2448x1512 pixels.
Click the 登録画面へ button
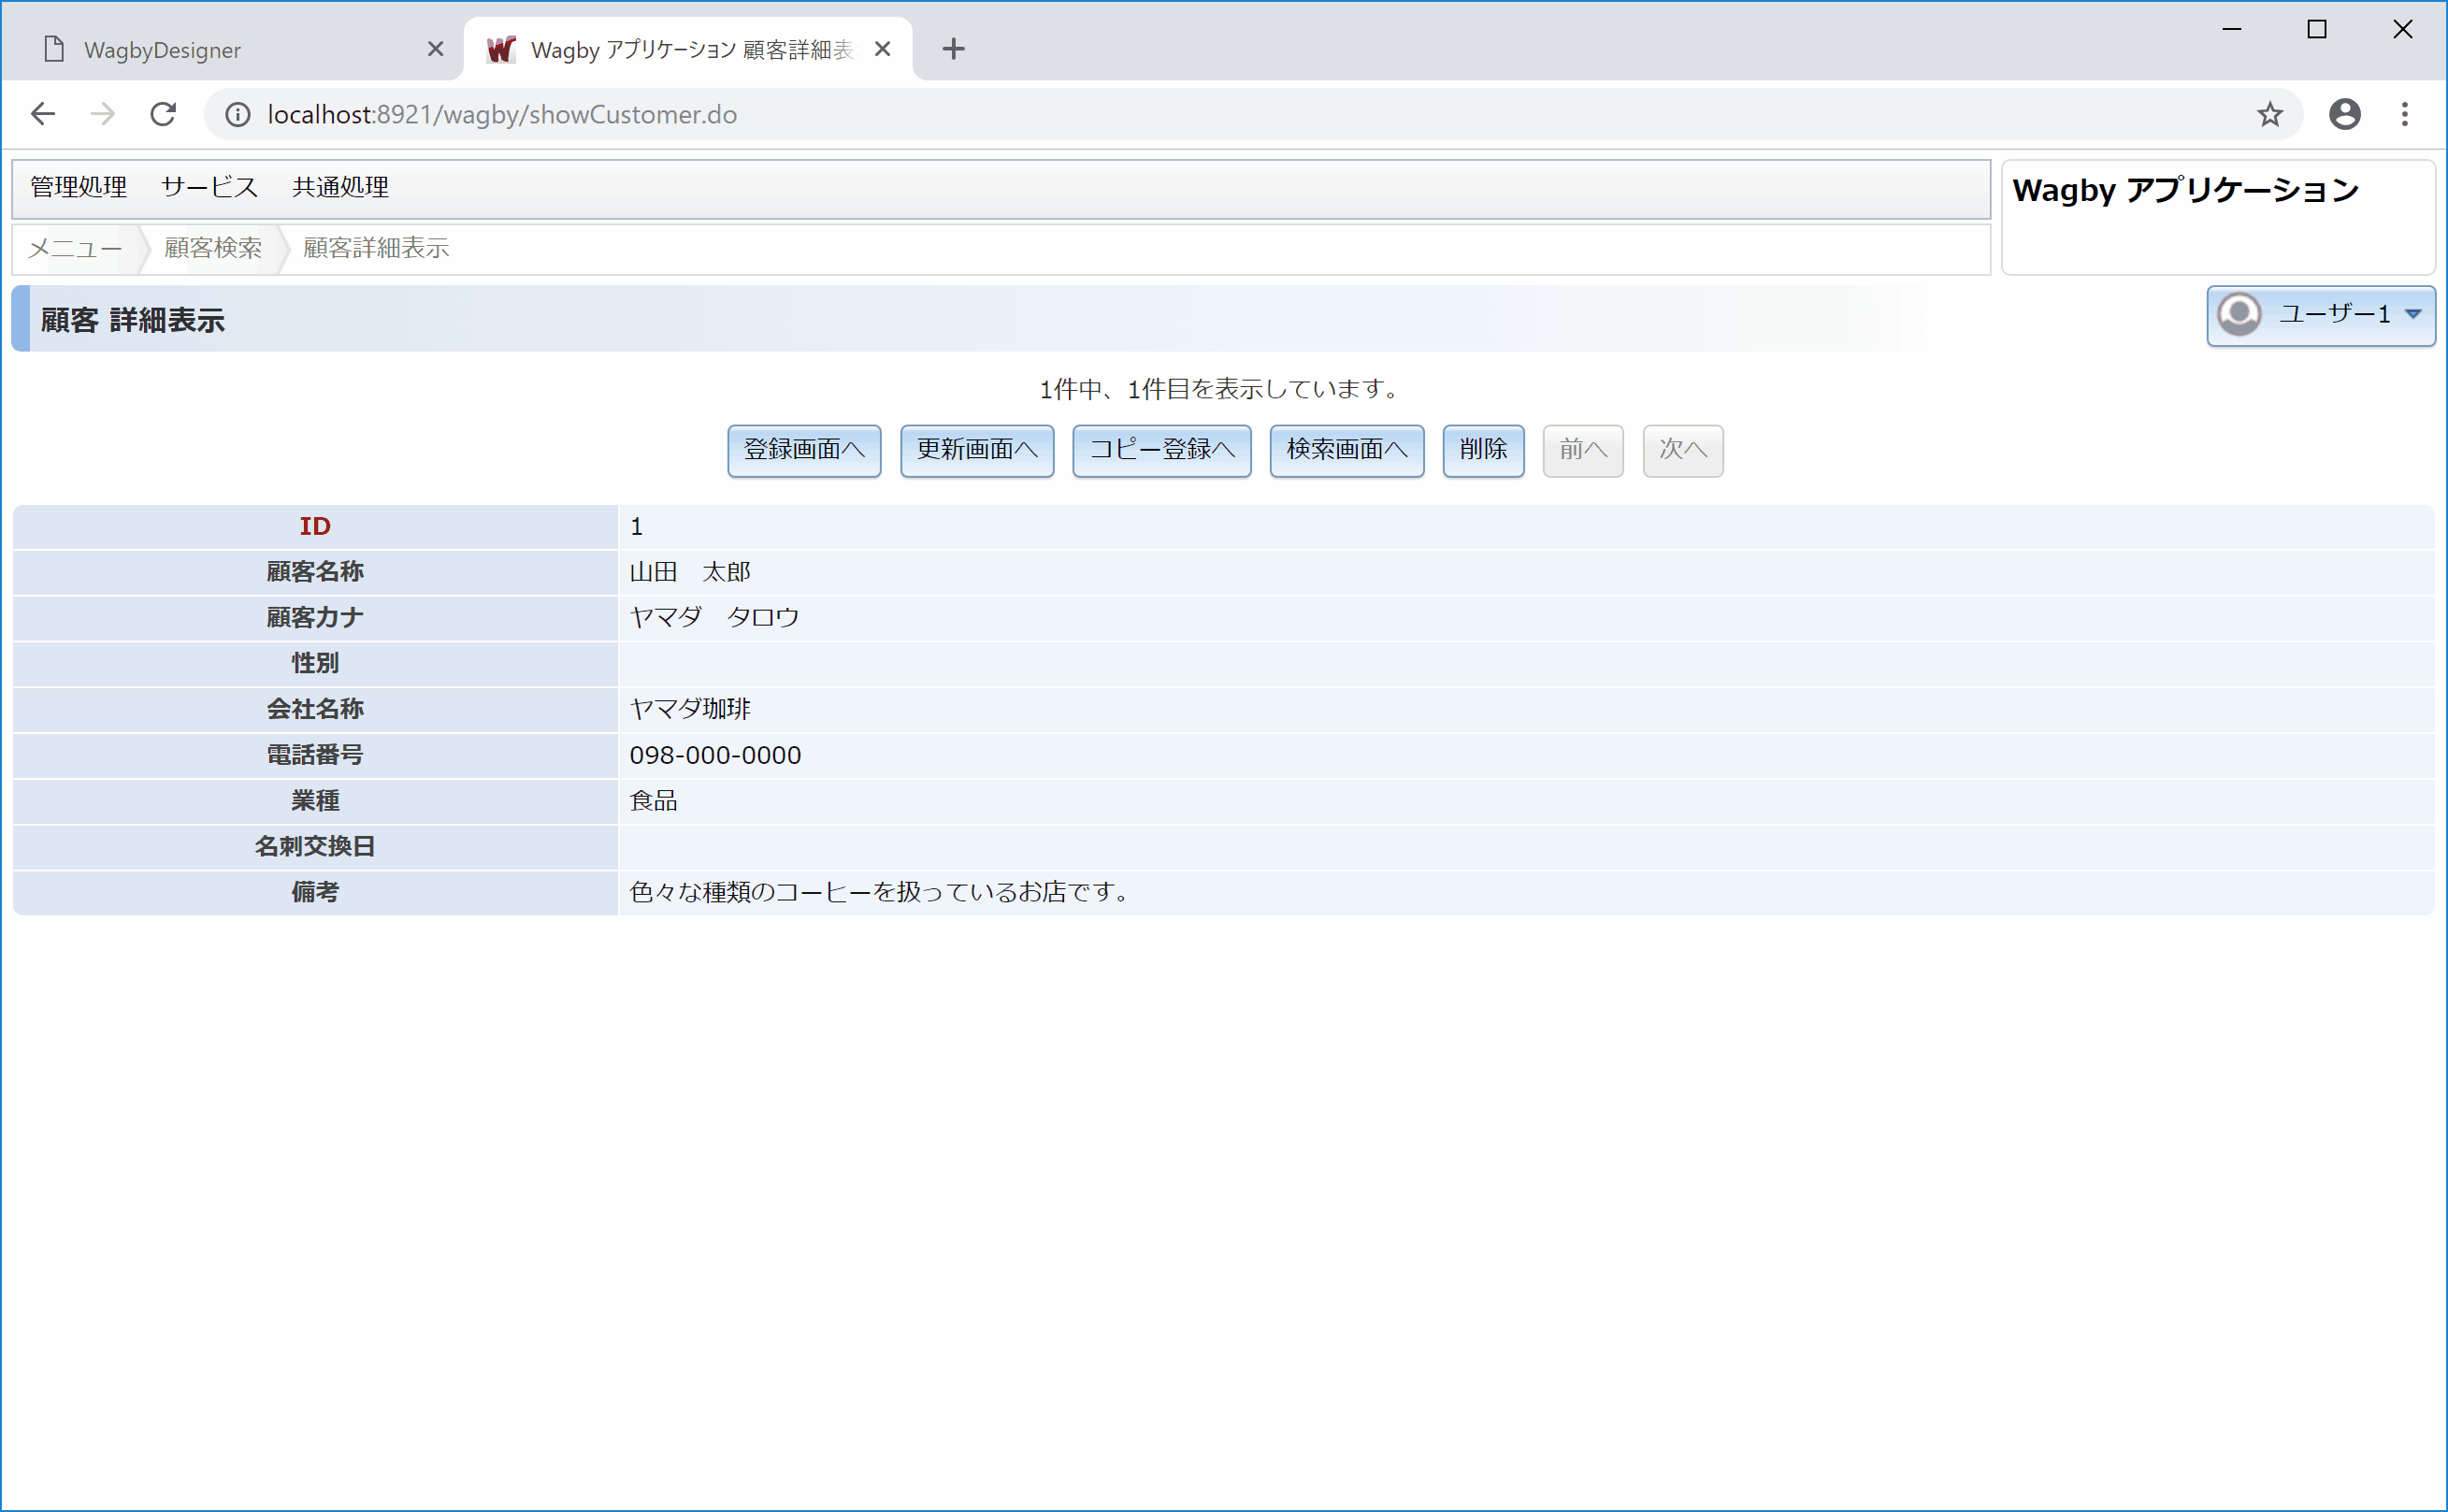[804, 450]
